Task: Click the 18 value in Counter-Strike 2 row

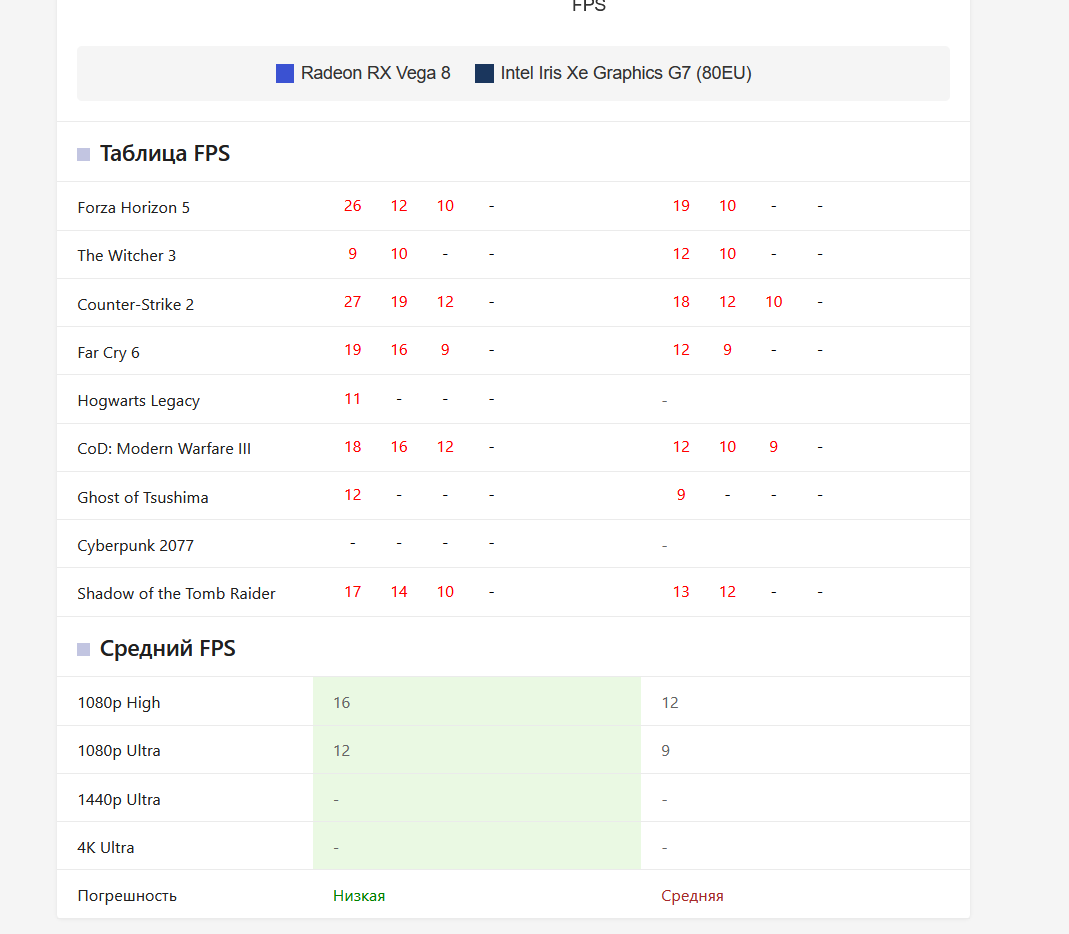Action: point(681,302)
